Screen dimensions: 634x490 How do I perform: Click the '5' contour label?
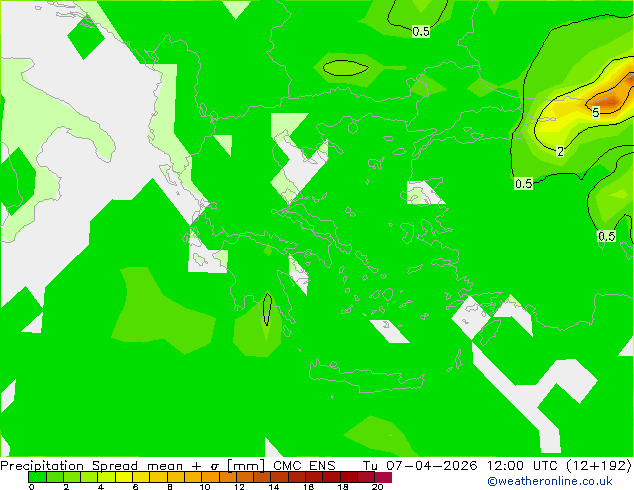[596, 112]
